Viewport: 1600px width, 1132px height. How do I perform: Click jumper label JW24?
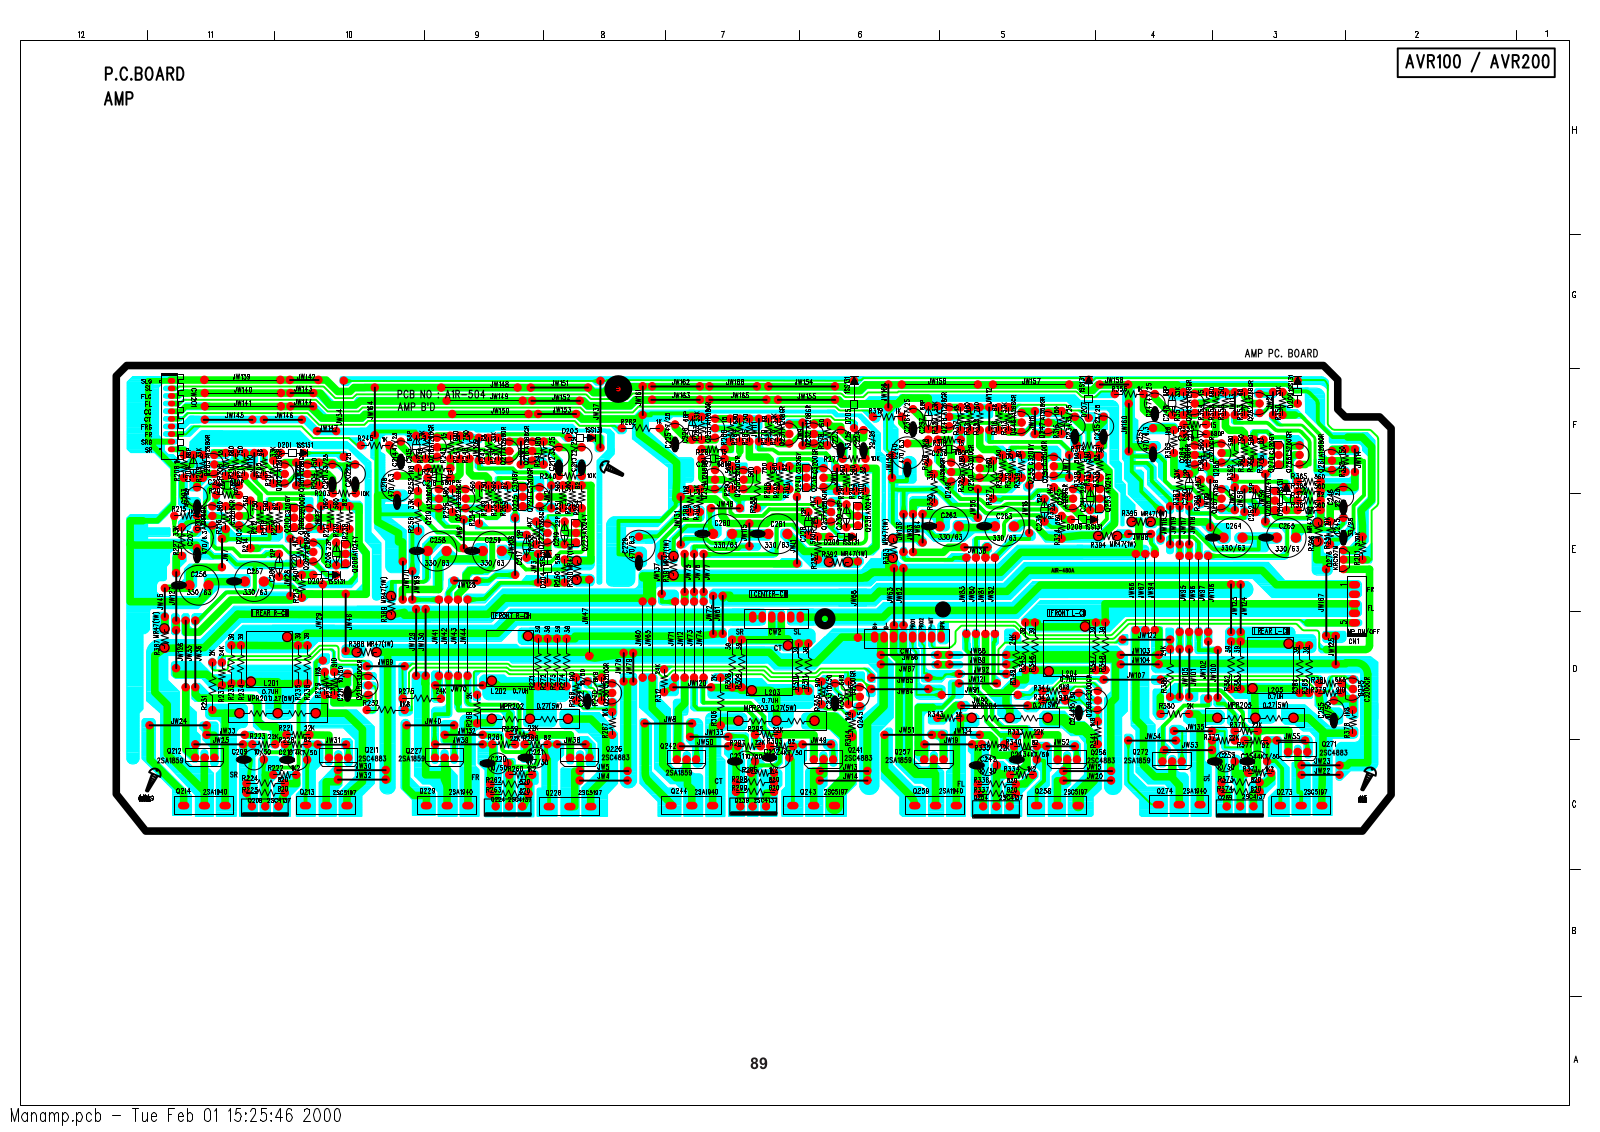(x=179, y=721)
